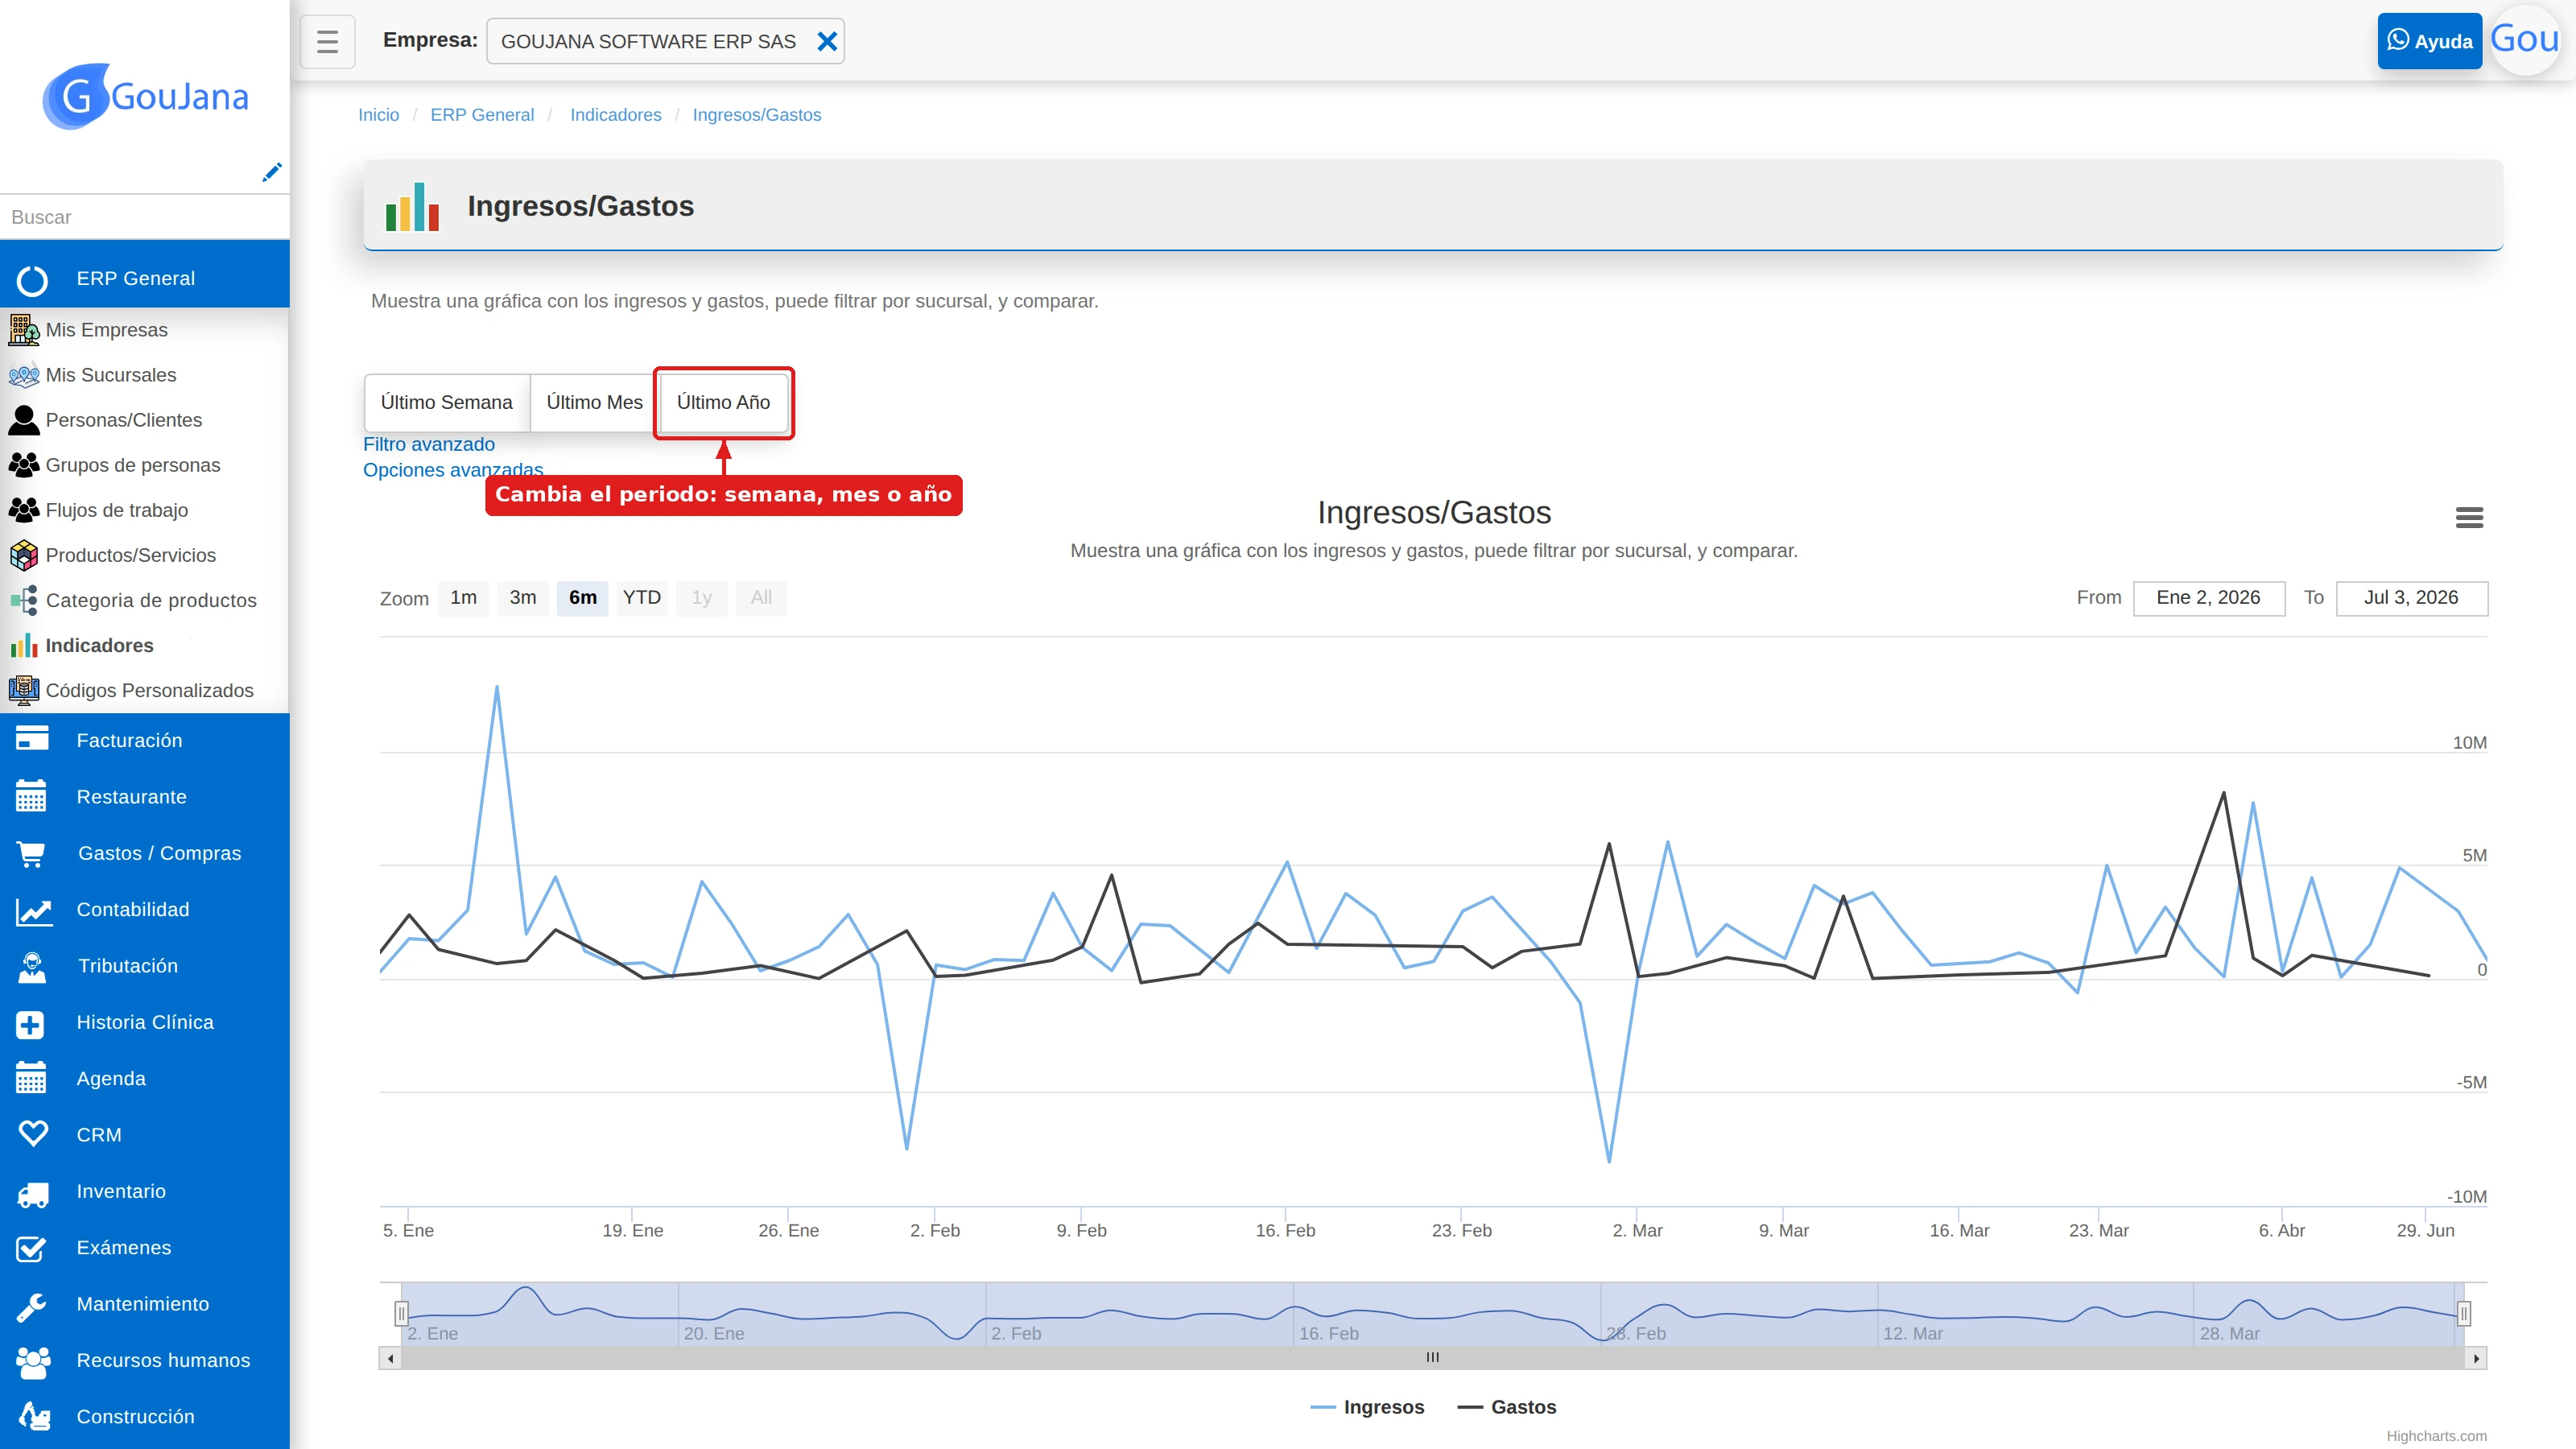Click the pencil edit icon in sidebar

point(271,172)
